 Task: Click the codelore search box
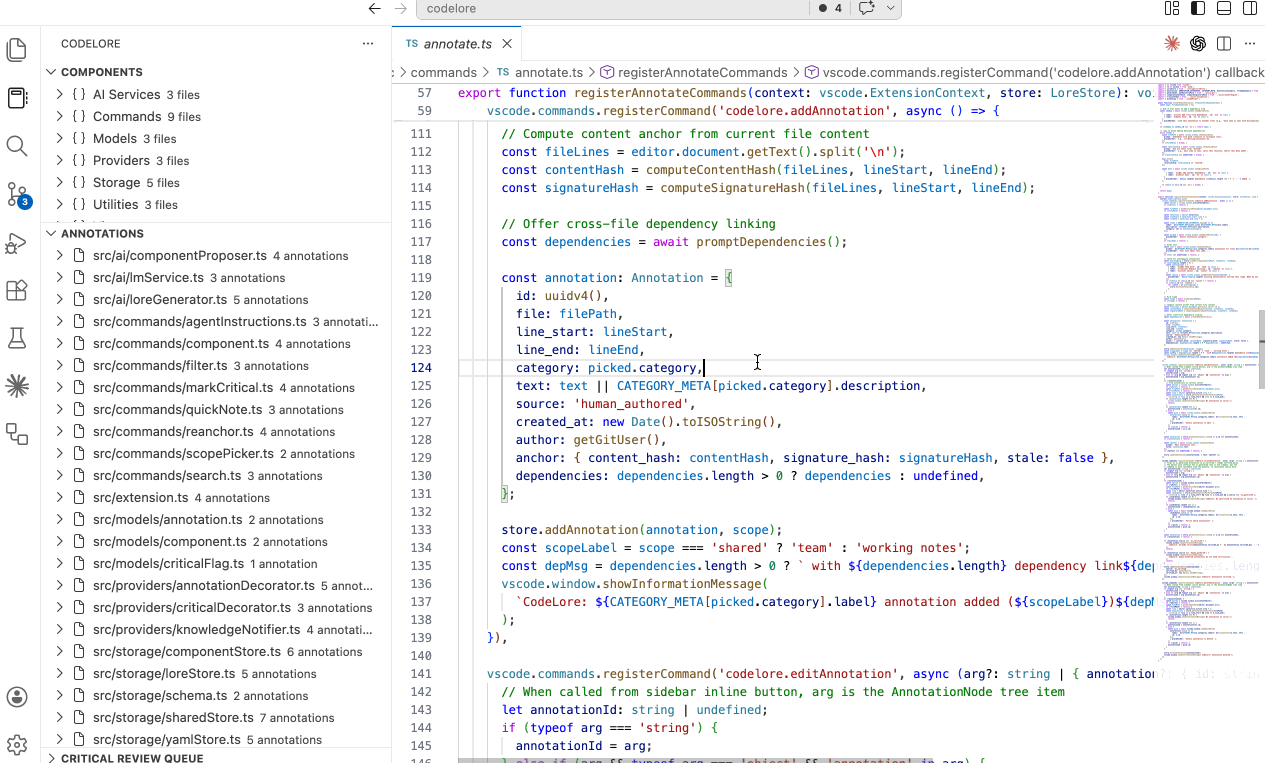click(612, 8)
